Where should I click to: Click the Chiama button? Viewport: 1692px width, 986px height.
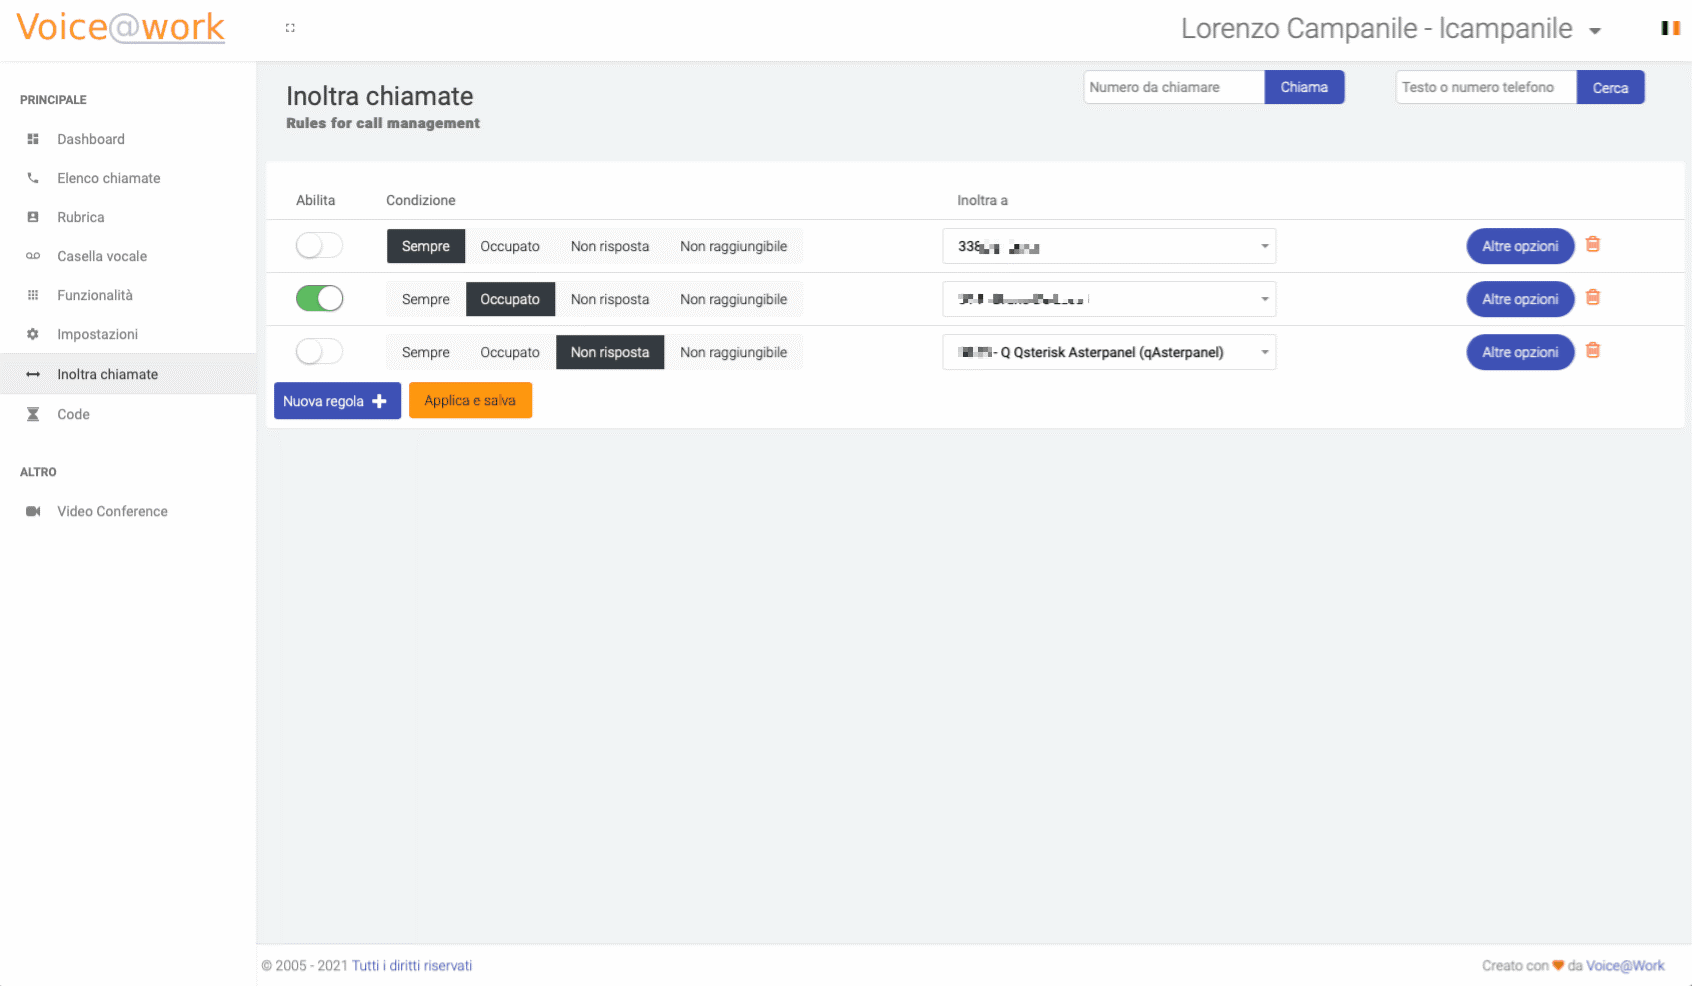pyautogui.click(x=1304, y=87)
